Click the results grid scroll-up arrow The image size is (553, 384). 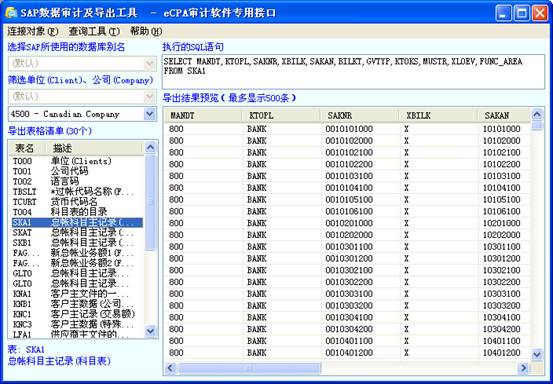click(537, 114)
